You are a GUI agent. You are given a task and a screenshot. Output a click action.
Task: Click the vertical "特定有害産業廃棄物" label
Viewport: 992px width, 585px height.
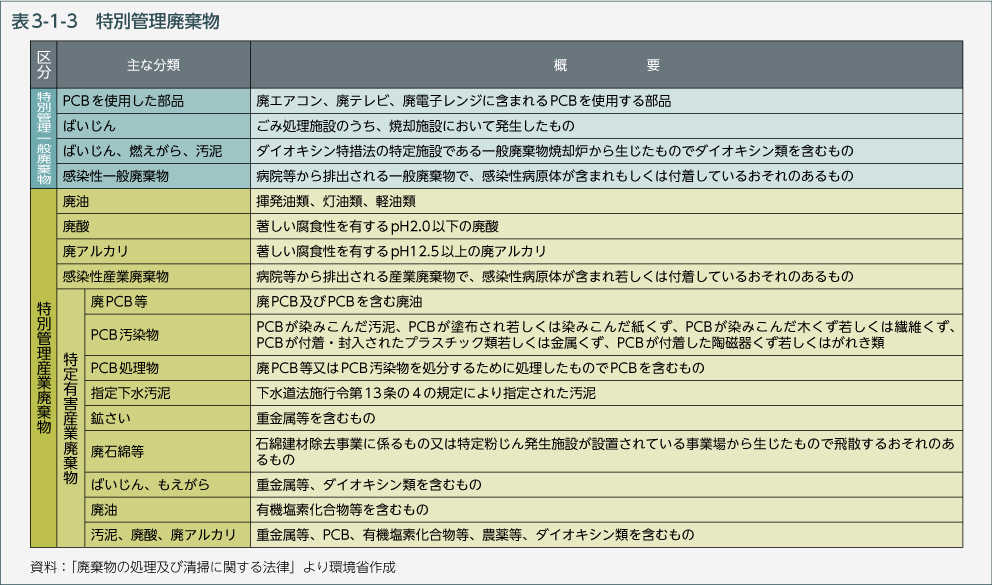[x=71, y=418]
